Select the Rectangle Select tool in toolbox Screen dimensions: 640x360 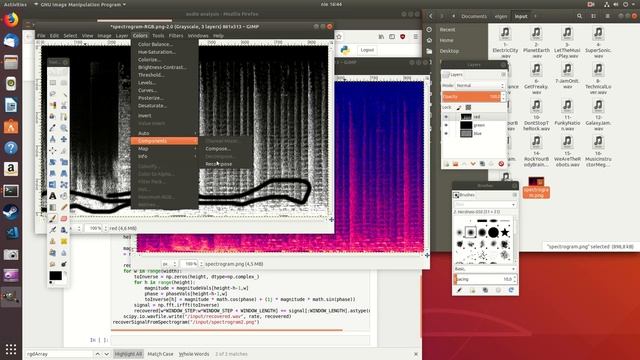coord(53,83)
